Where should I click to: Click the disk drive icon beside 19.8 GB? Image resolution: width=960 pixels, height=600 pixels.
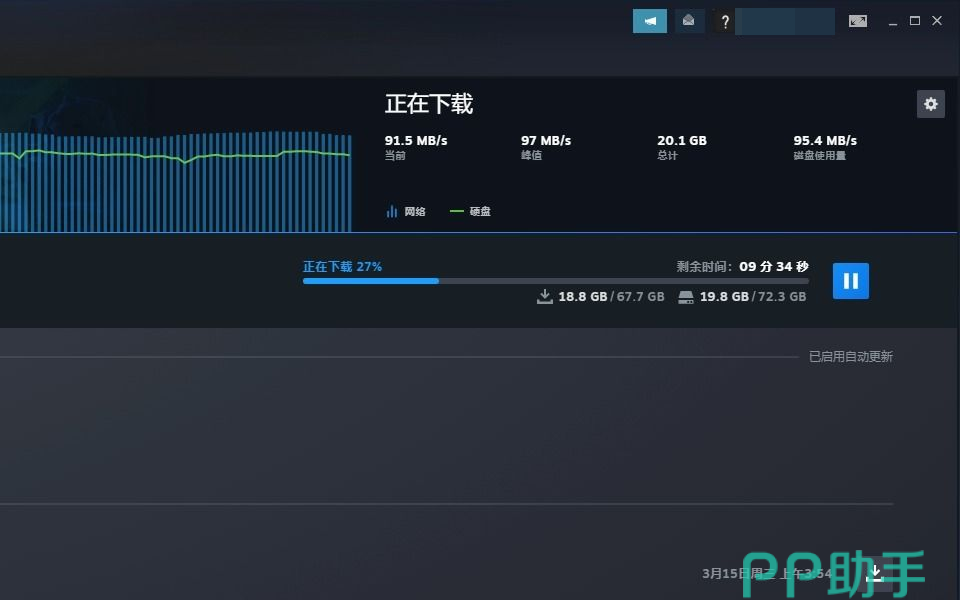pos(686,297)
